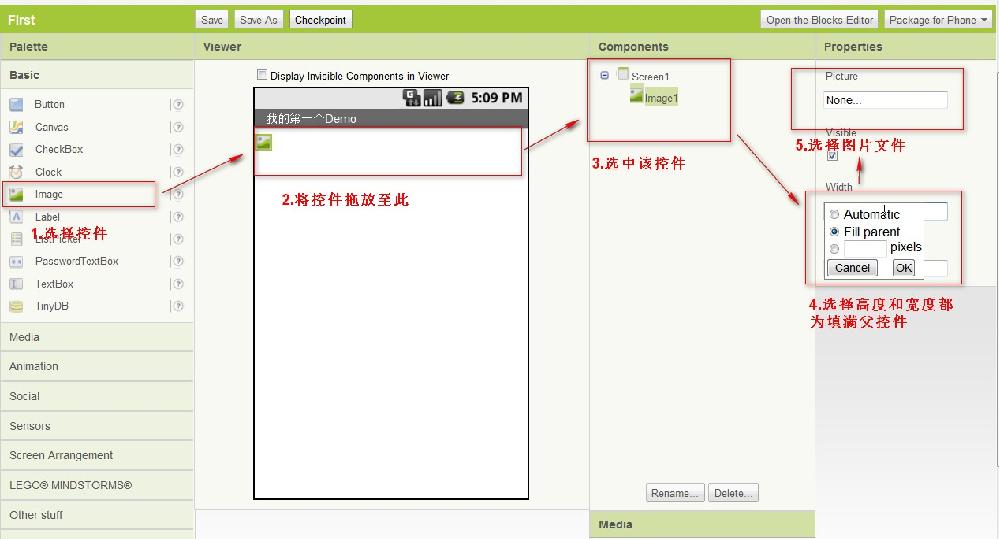Screen dimensions: 999x539
Task: Choose the PasswordTextBox component icon
Action: point(17,261)
